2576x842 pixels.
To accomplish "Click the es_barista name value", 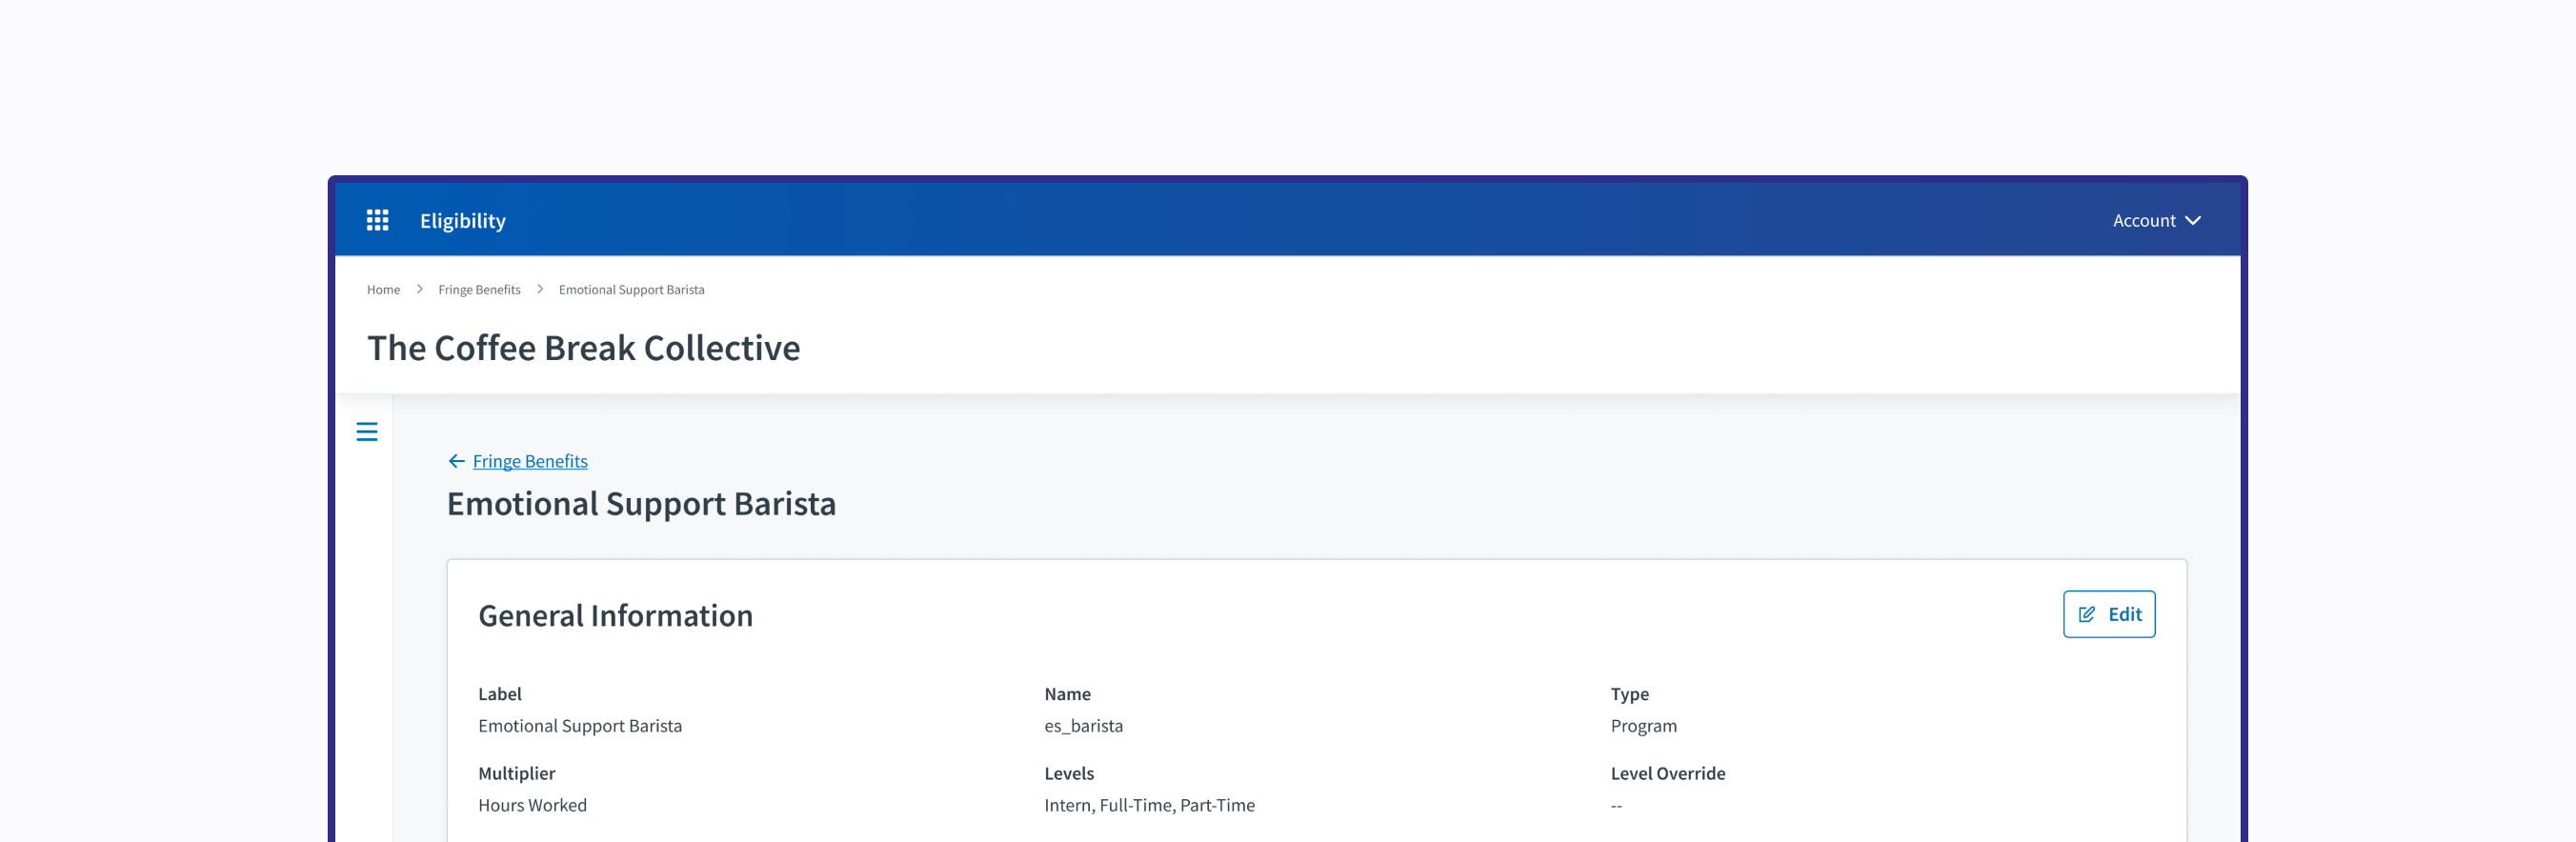I will pyautogui.click(x=1083, y=726).
